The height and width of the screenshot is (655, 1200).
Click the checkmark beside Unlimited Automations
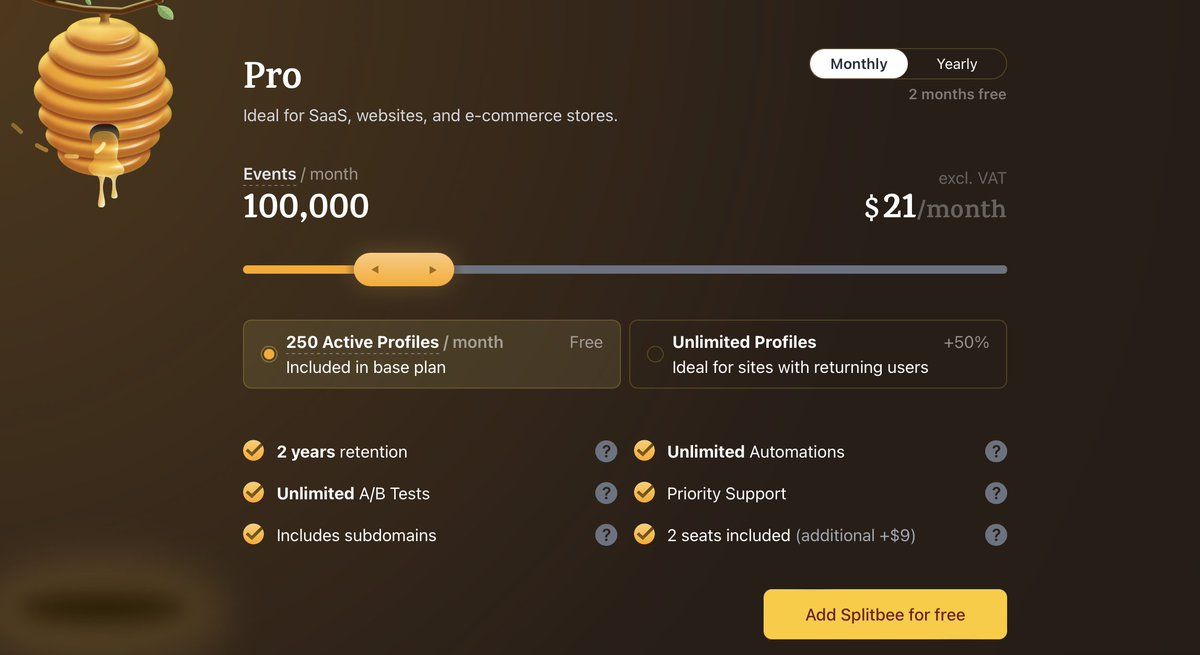coord(644,452)
